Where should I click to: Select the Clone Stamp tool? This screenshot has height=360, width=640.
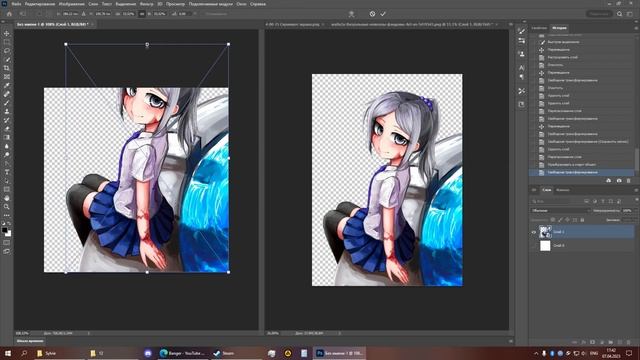pos(7,111)
